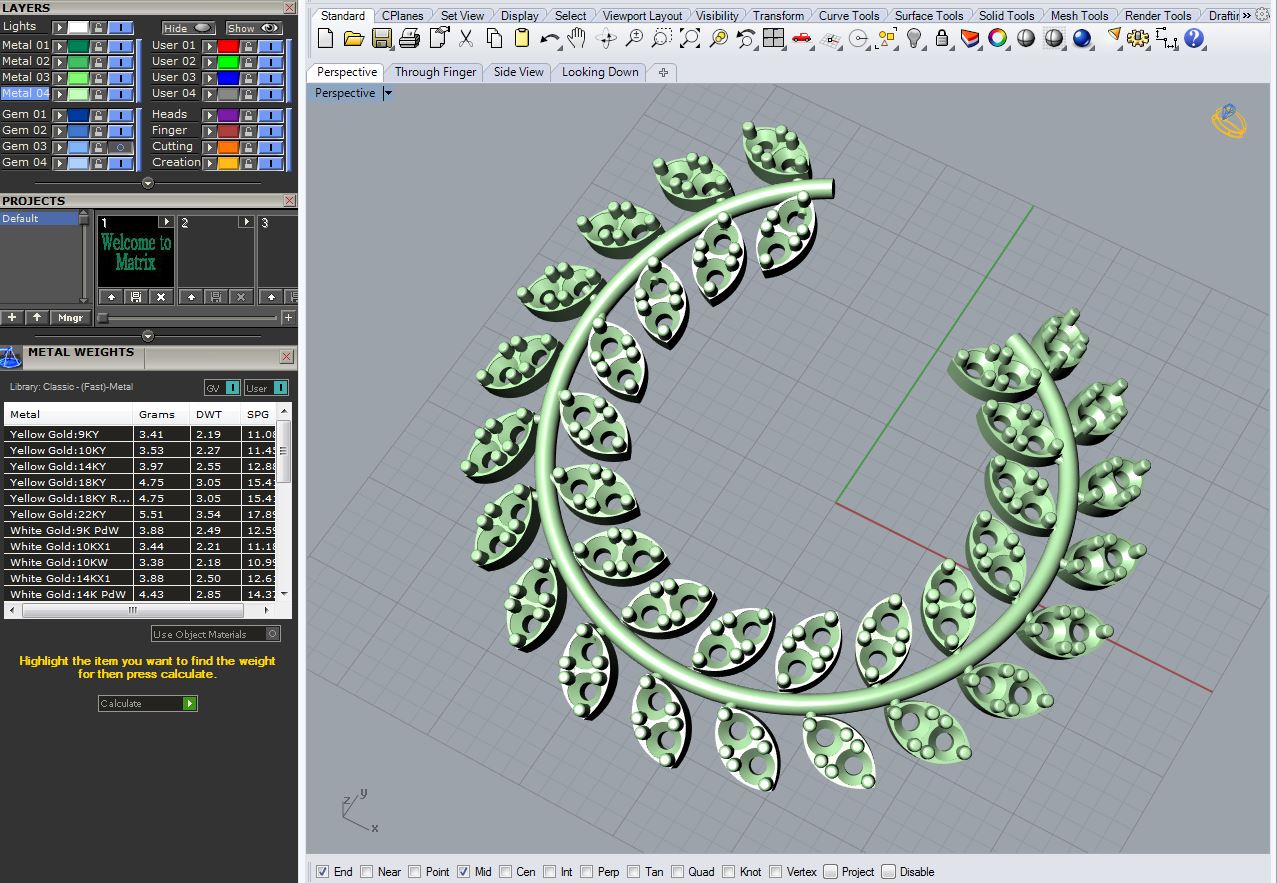Open the Transform menu
The height and width of the screenshot is (883, 1277).
coord(778,15)
